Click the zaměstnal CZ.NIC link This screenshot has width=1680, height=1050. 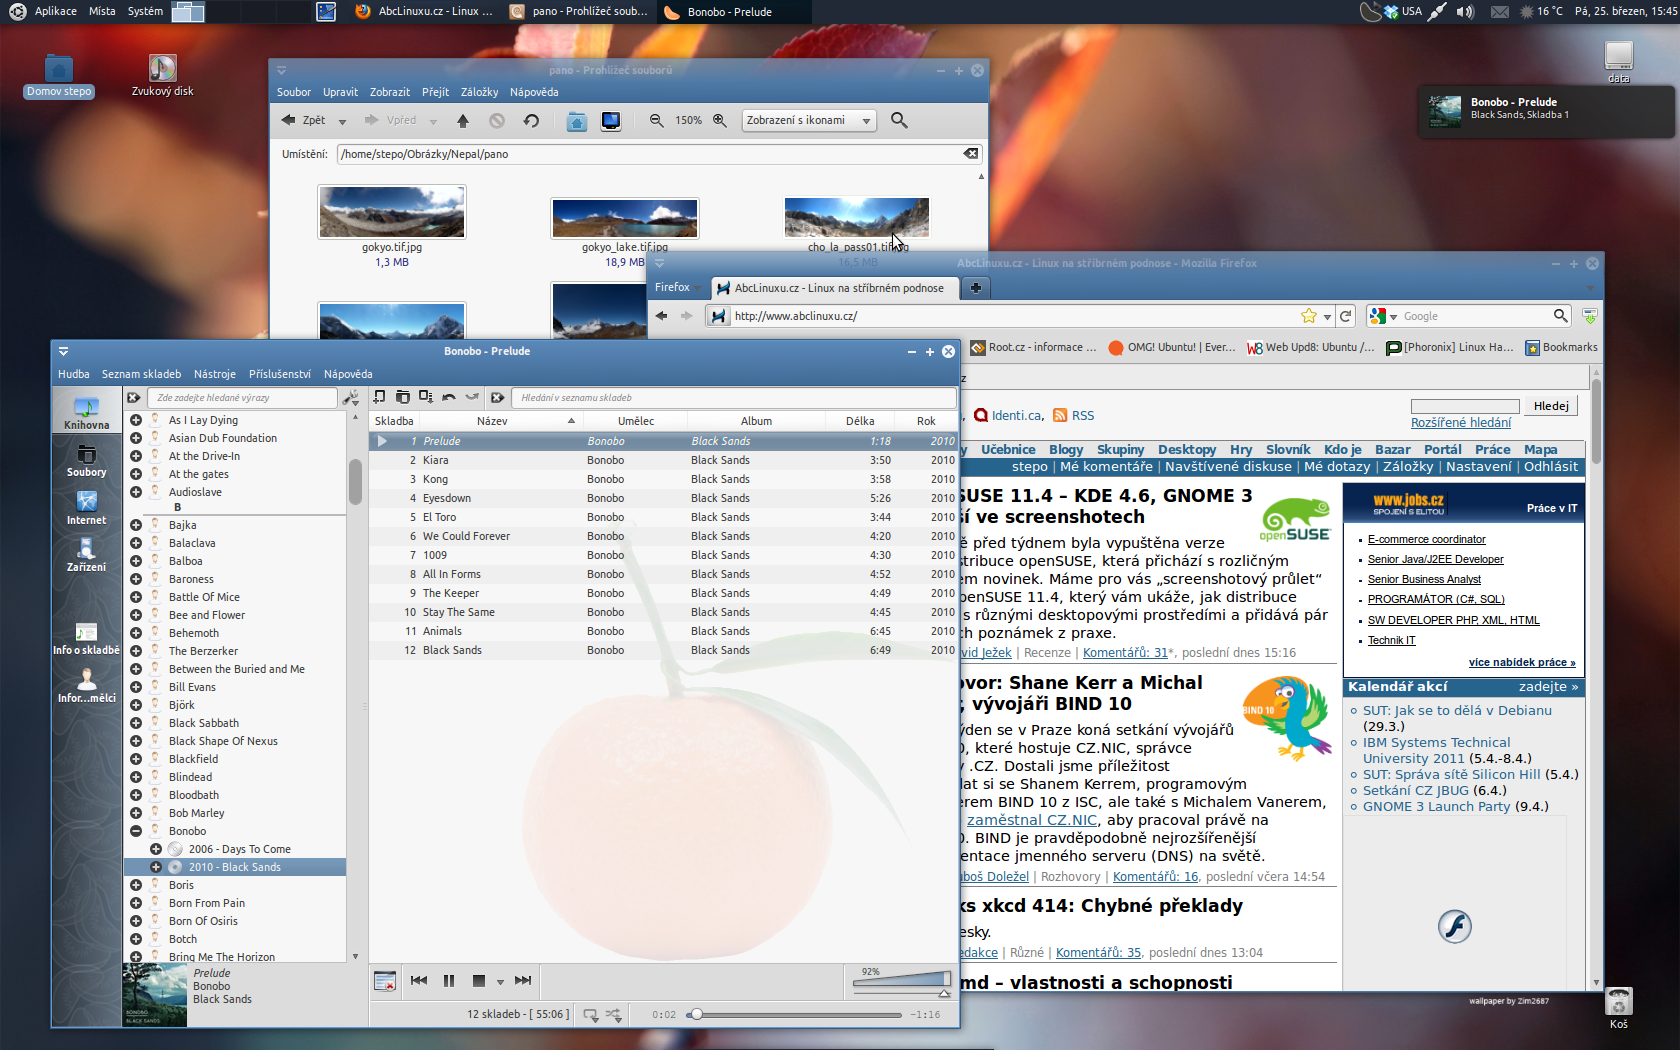point(1032,820)
